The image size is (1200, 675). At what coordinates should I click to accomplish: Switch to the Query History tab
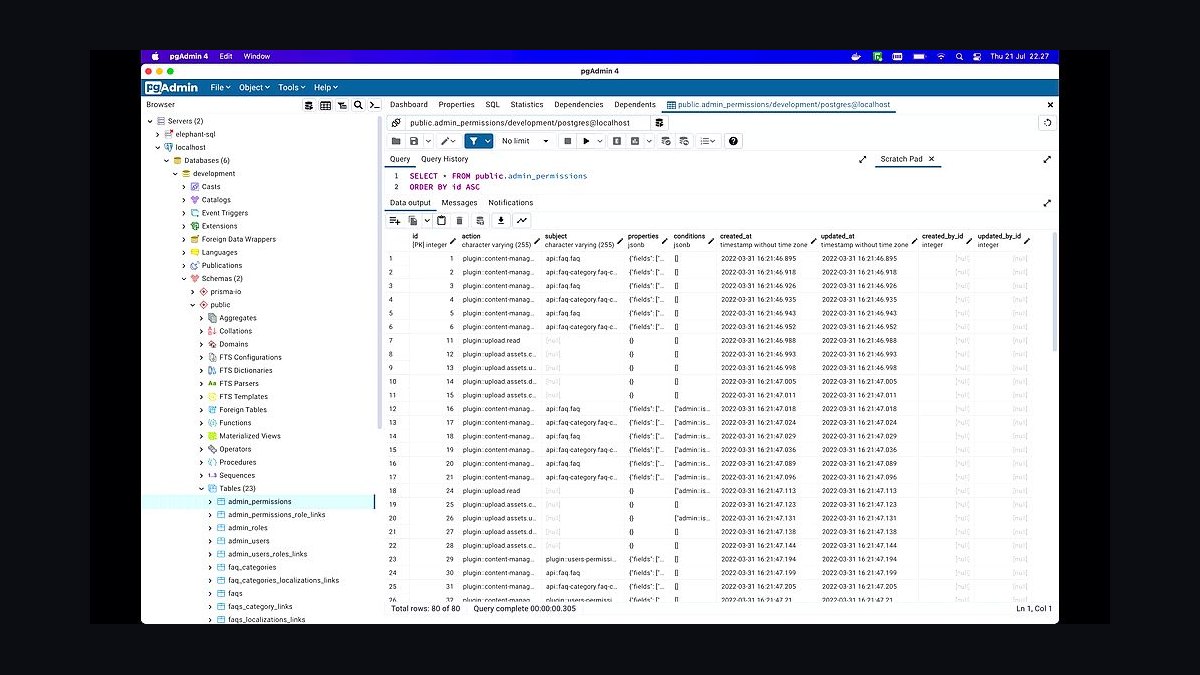[x=444, y=160]
